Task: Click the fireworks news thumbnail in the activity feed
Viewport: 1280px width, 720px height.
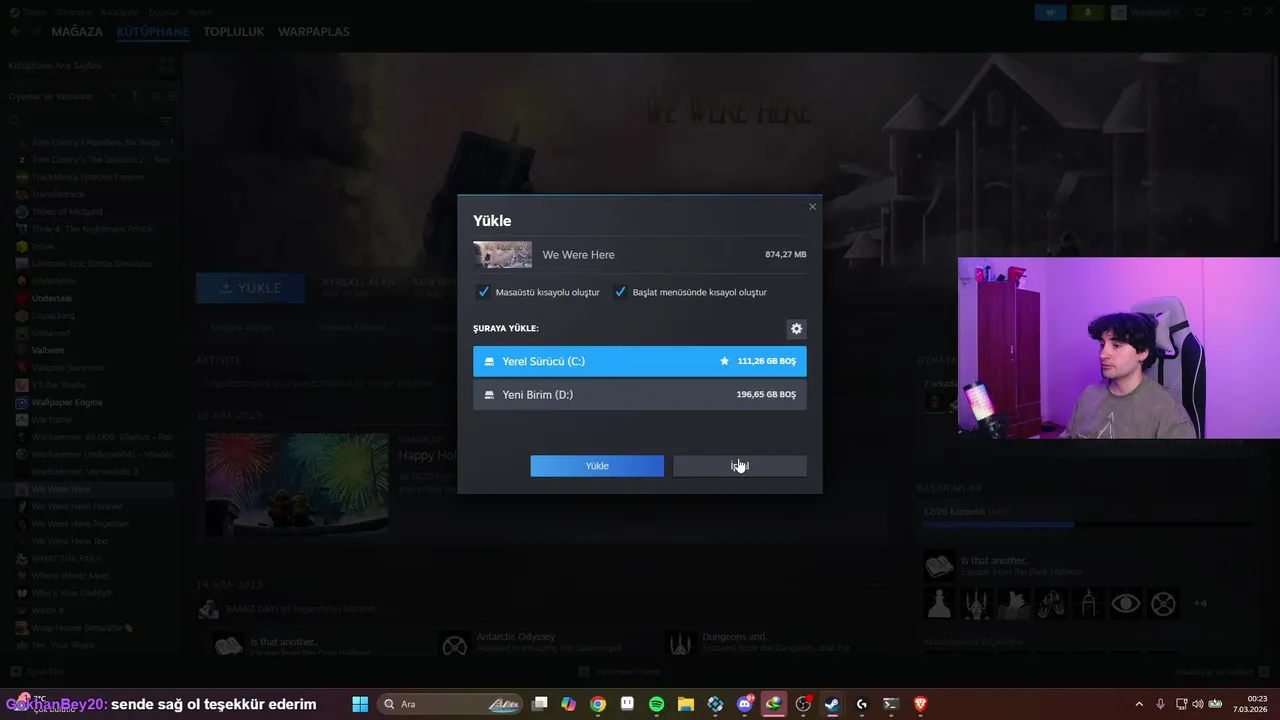Action: tap(297, 485)
